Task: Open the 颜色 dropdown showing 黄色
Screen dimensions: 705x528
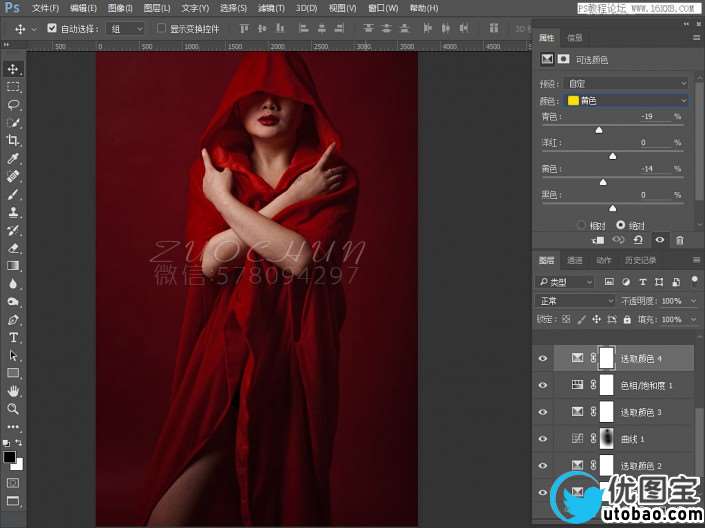Action: click(x=626, y=101)
